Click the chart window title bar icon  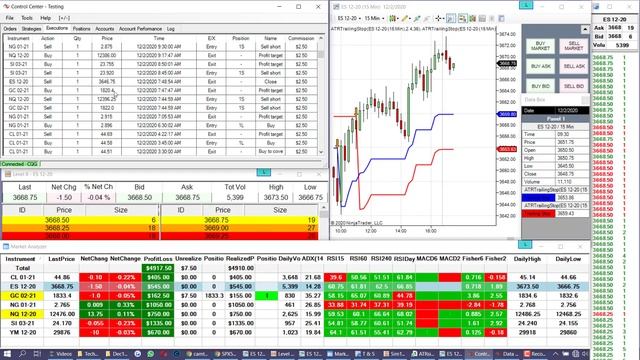[x=336, y=7]
